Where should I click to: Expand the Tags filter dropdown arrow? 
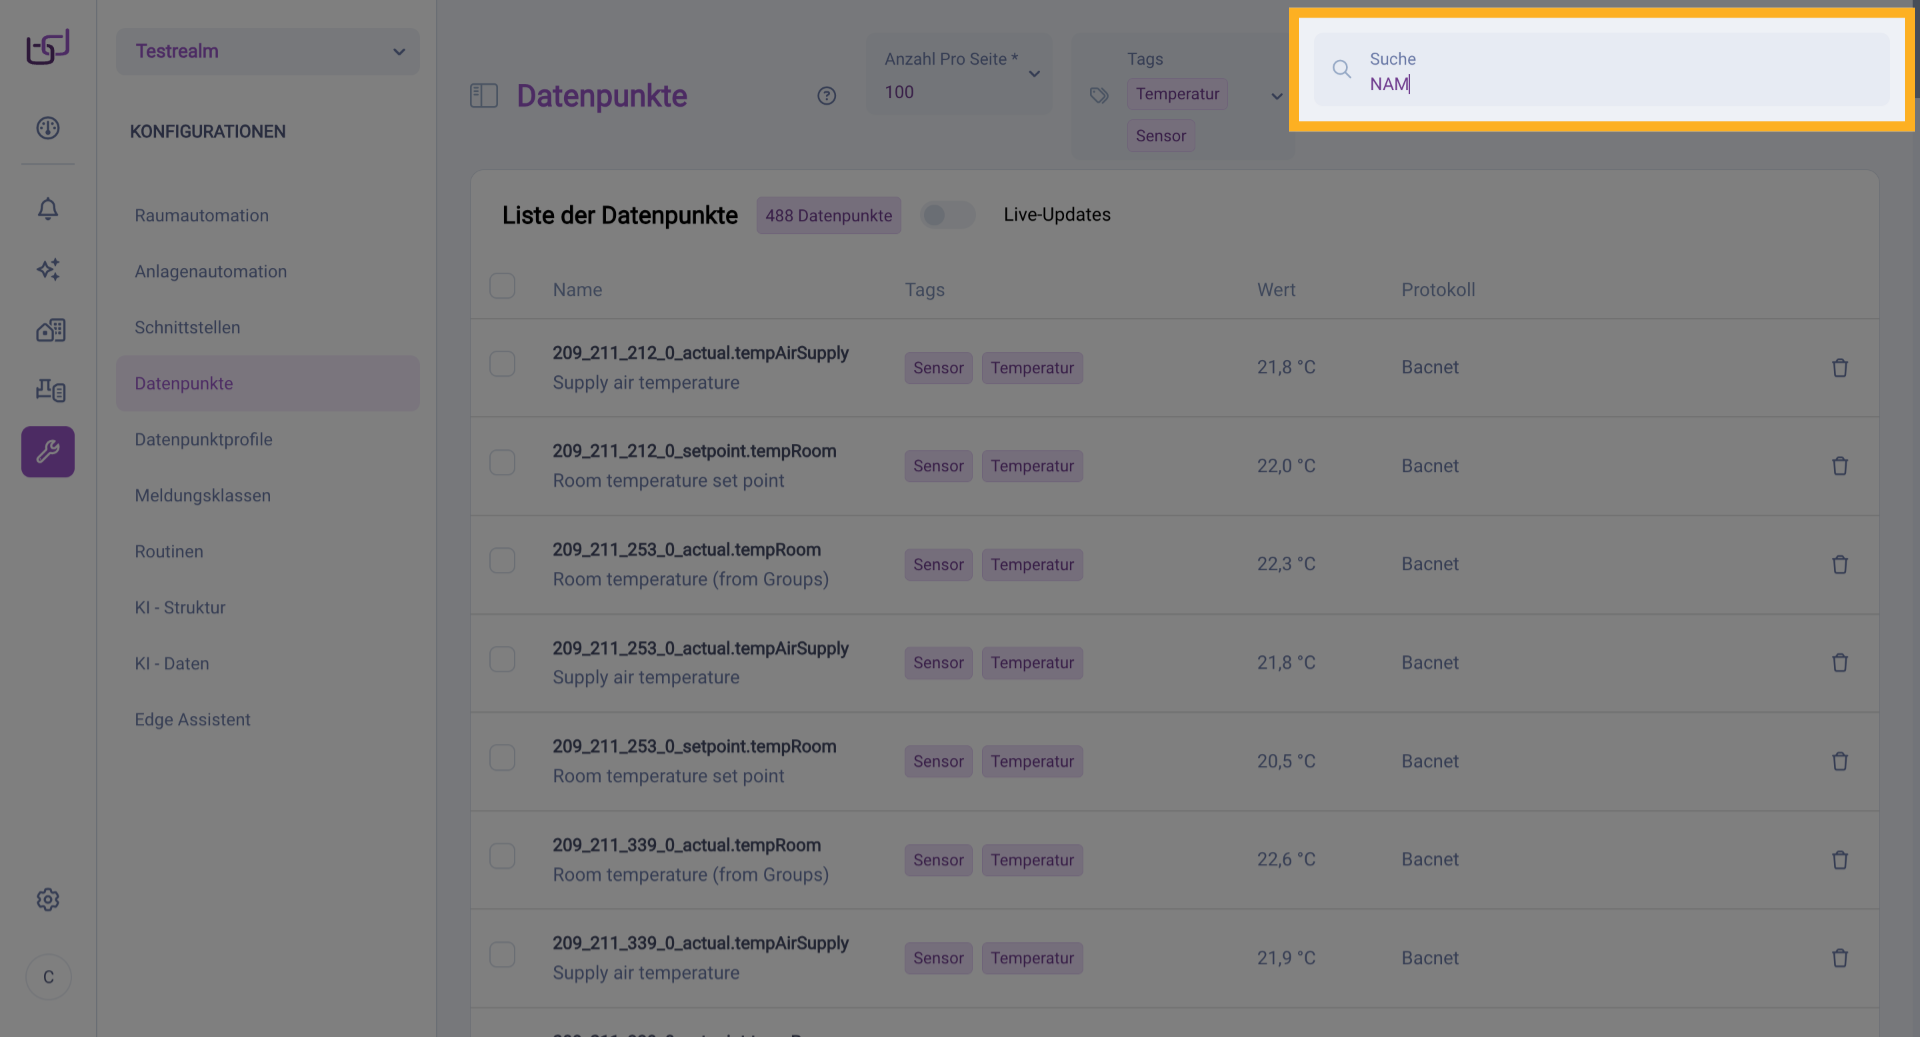(1276, 96)
